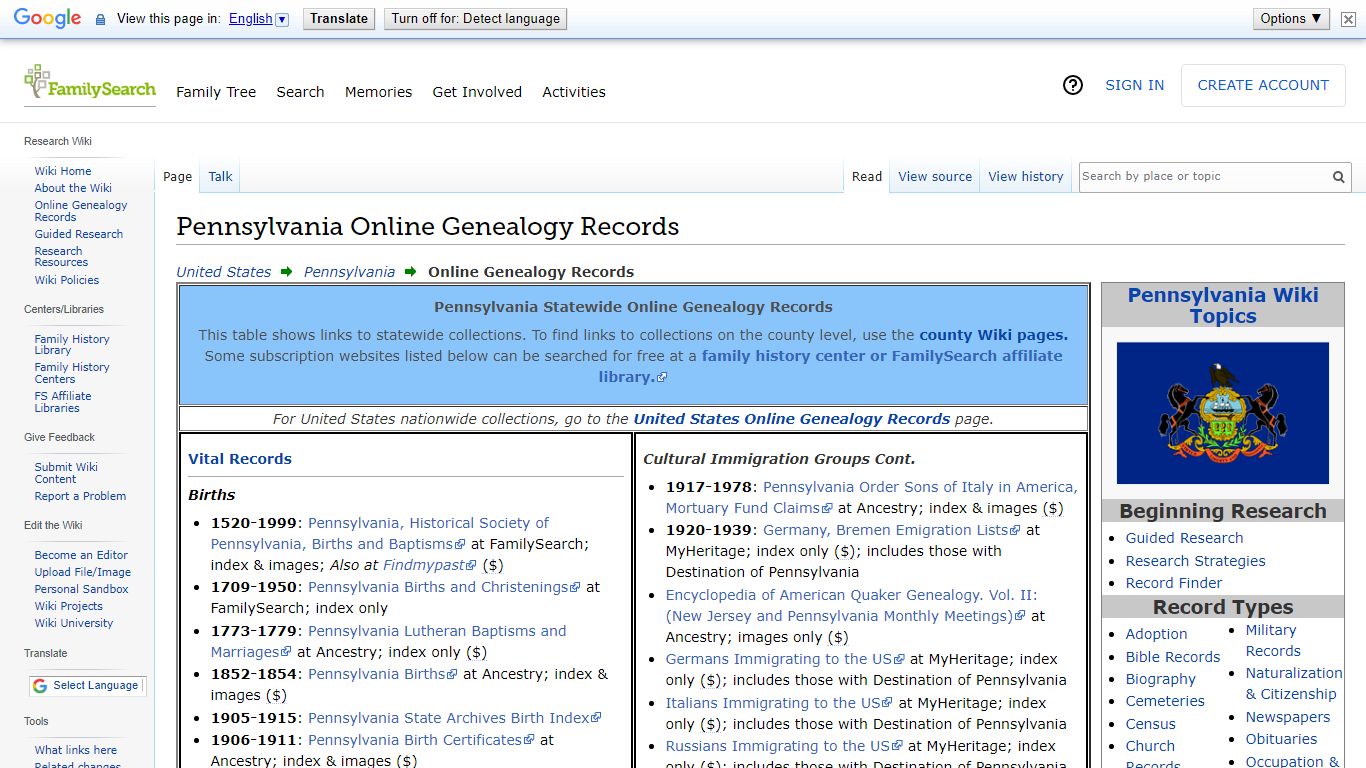Open Pennsylvania Birth Certificates link
The height and width of the screenshot is (768, 1366).
coord(421,740)
